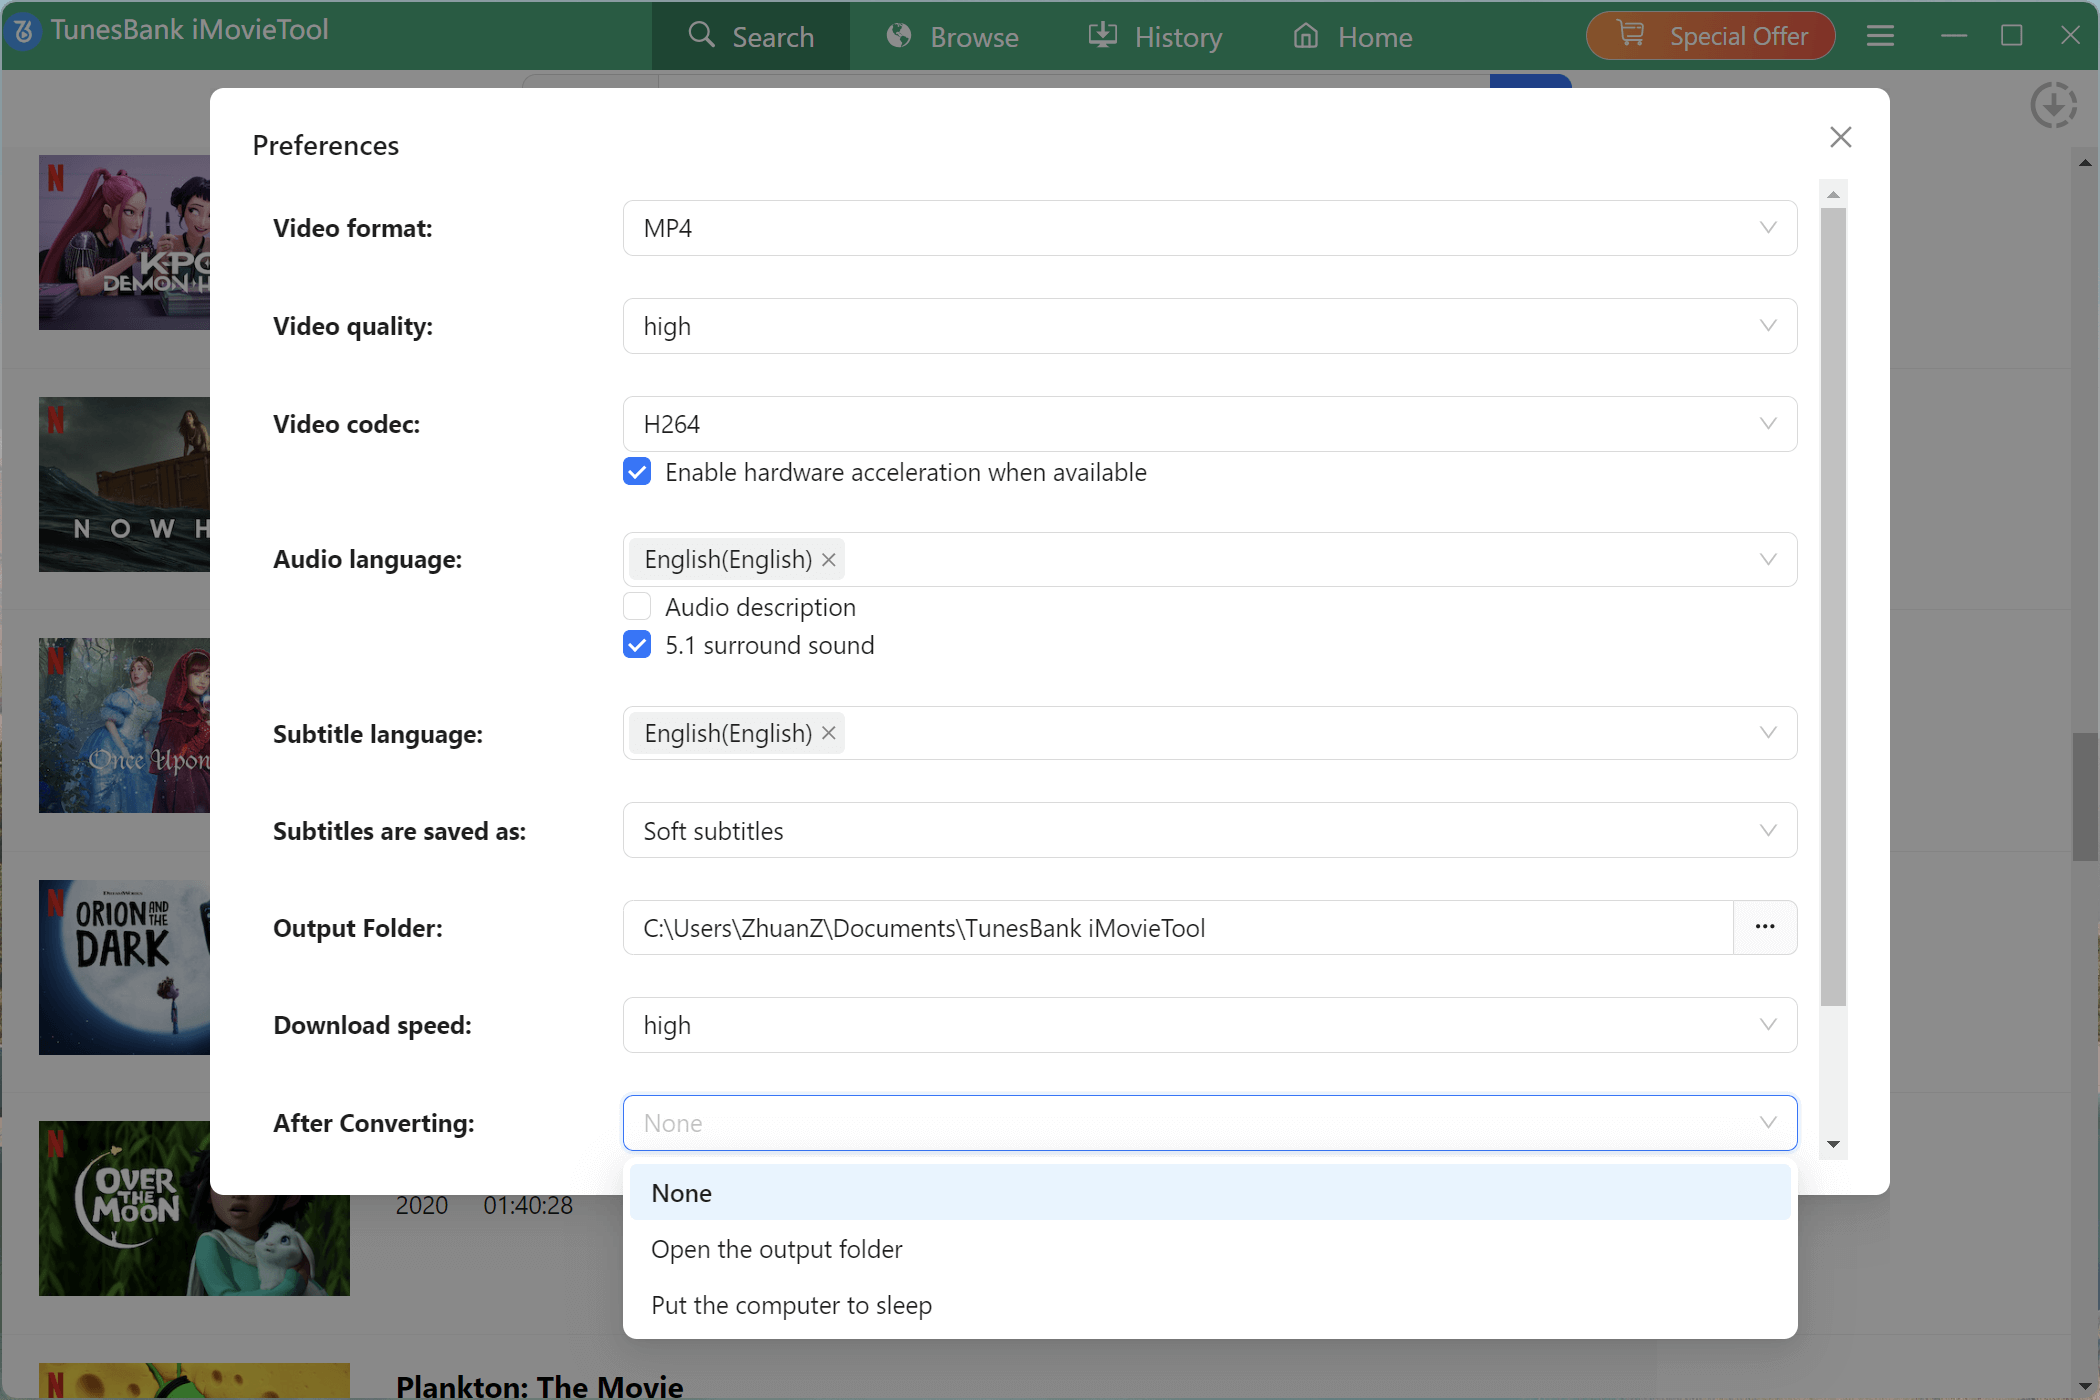This screenshot has height=1400, width=2100.
Task: Select 'Put the computer to sleep' option
Action: click(791, 1305)
